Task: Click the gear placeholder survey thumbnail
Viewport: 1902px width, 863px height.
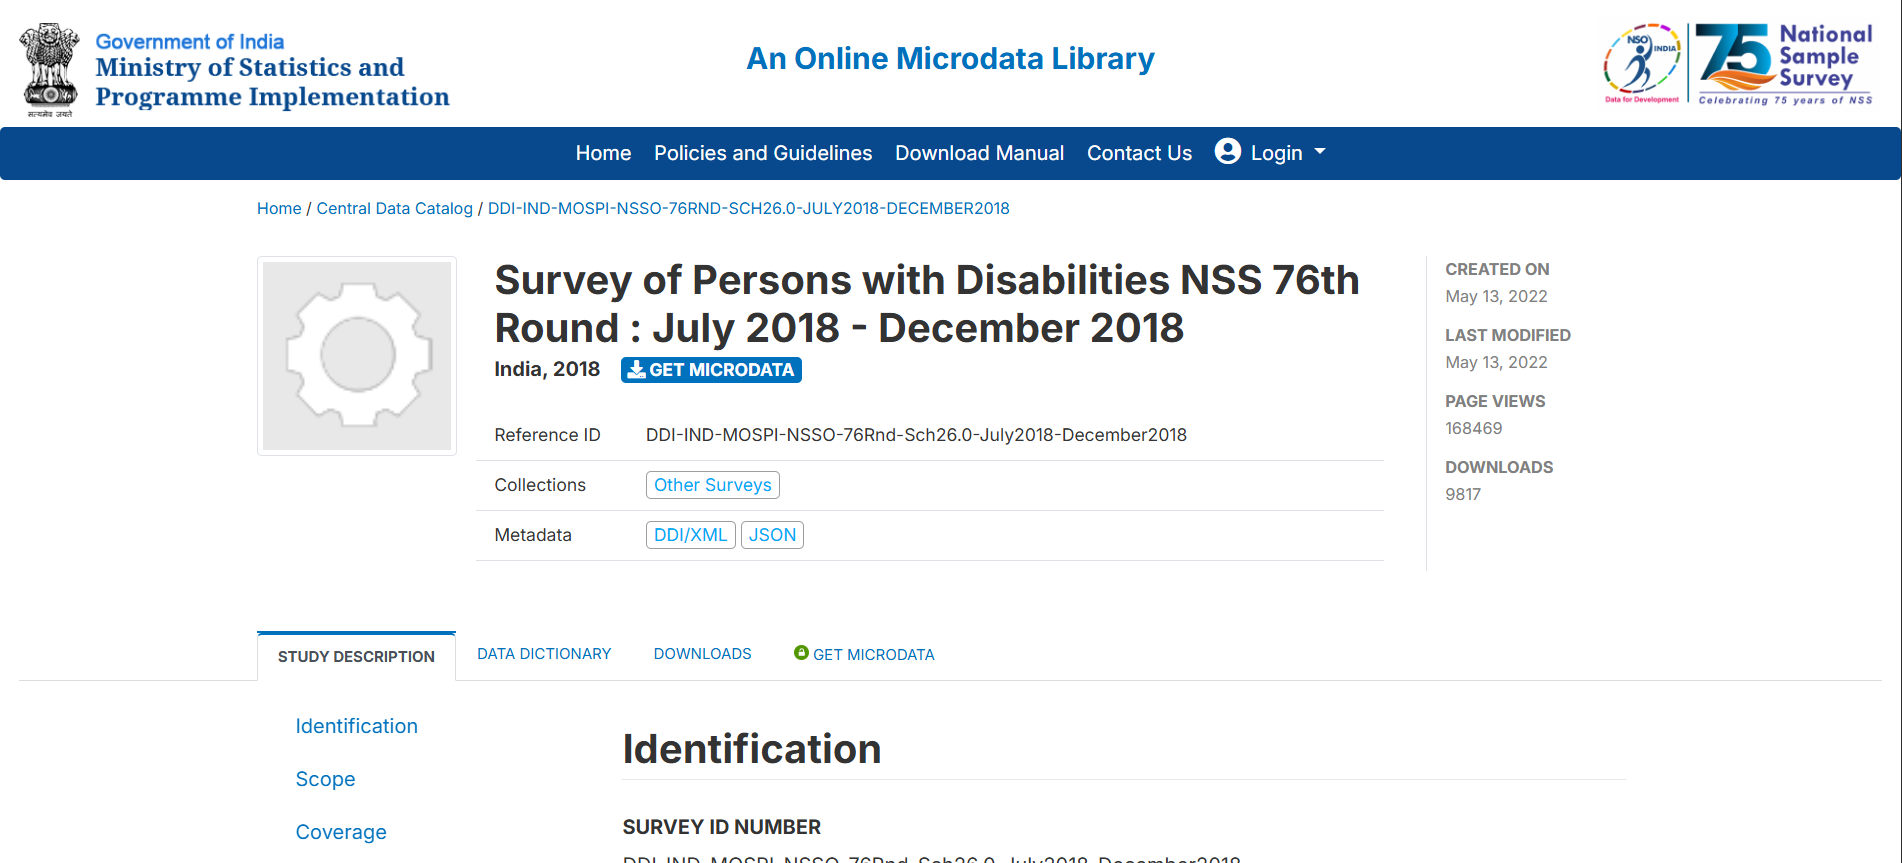Action: coord(357,356)
